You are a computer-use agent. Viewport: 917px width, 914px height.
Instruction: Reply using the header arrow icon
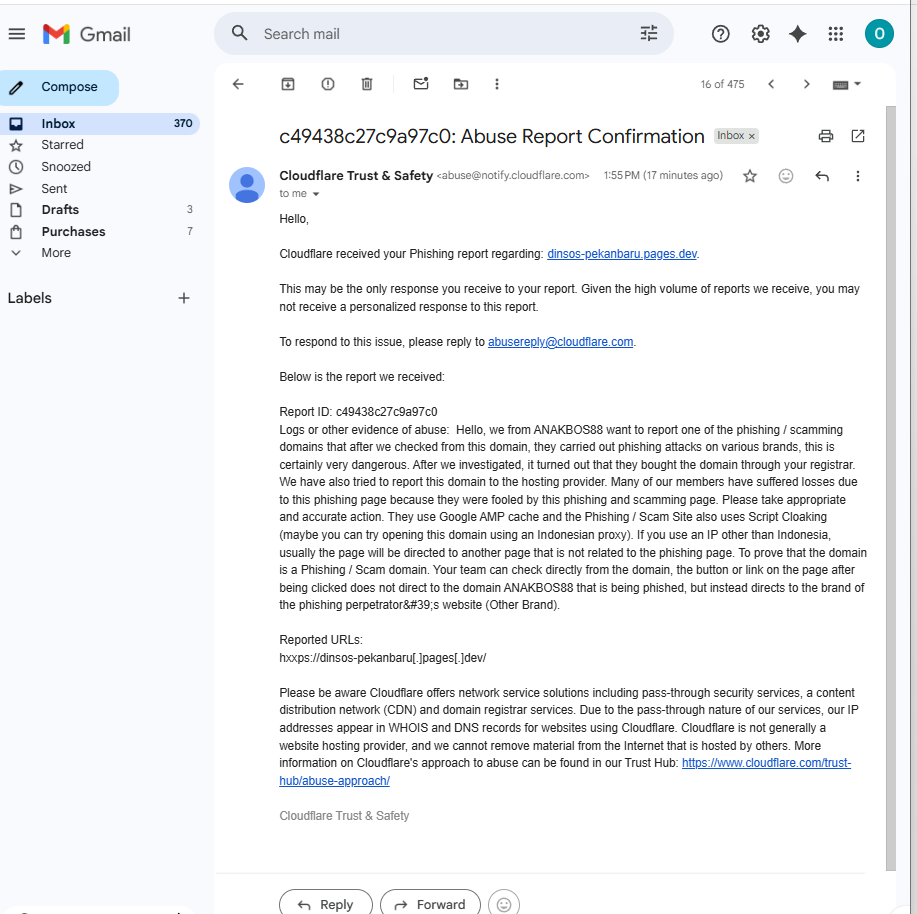(x=822, y=176)
